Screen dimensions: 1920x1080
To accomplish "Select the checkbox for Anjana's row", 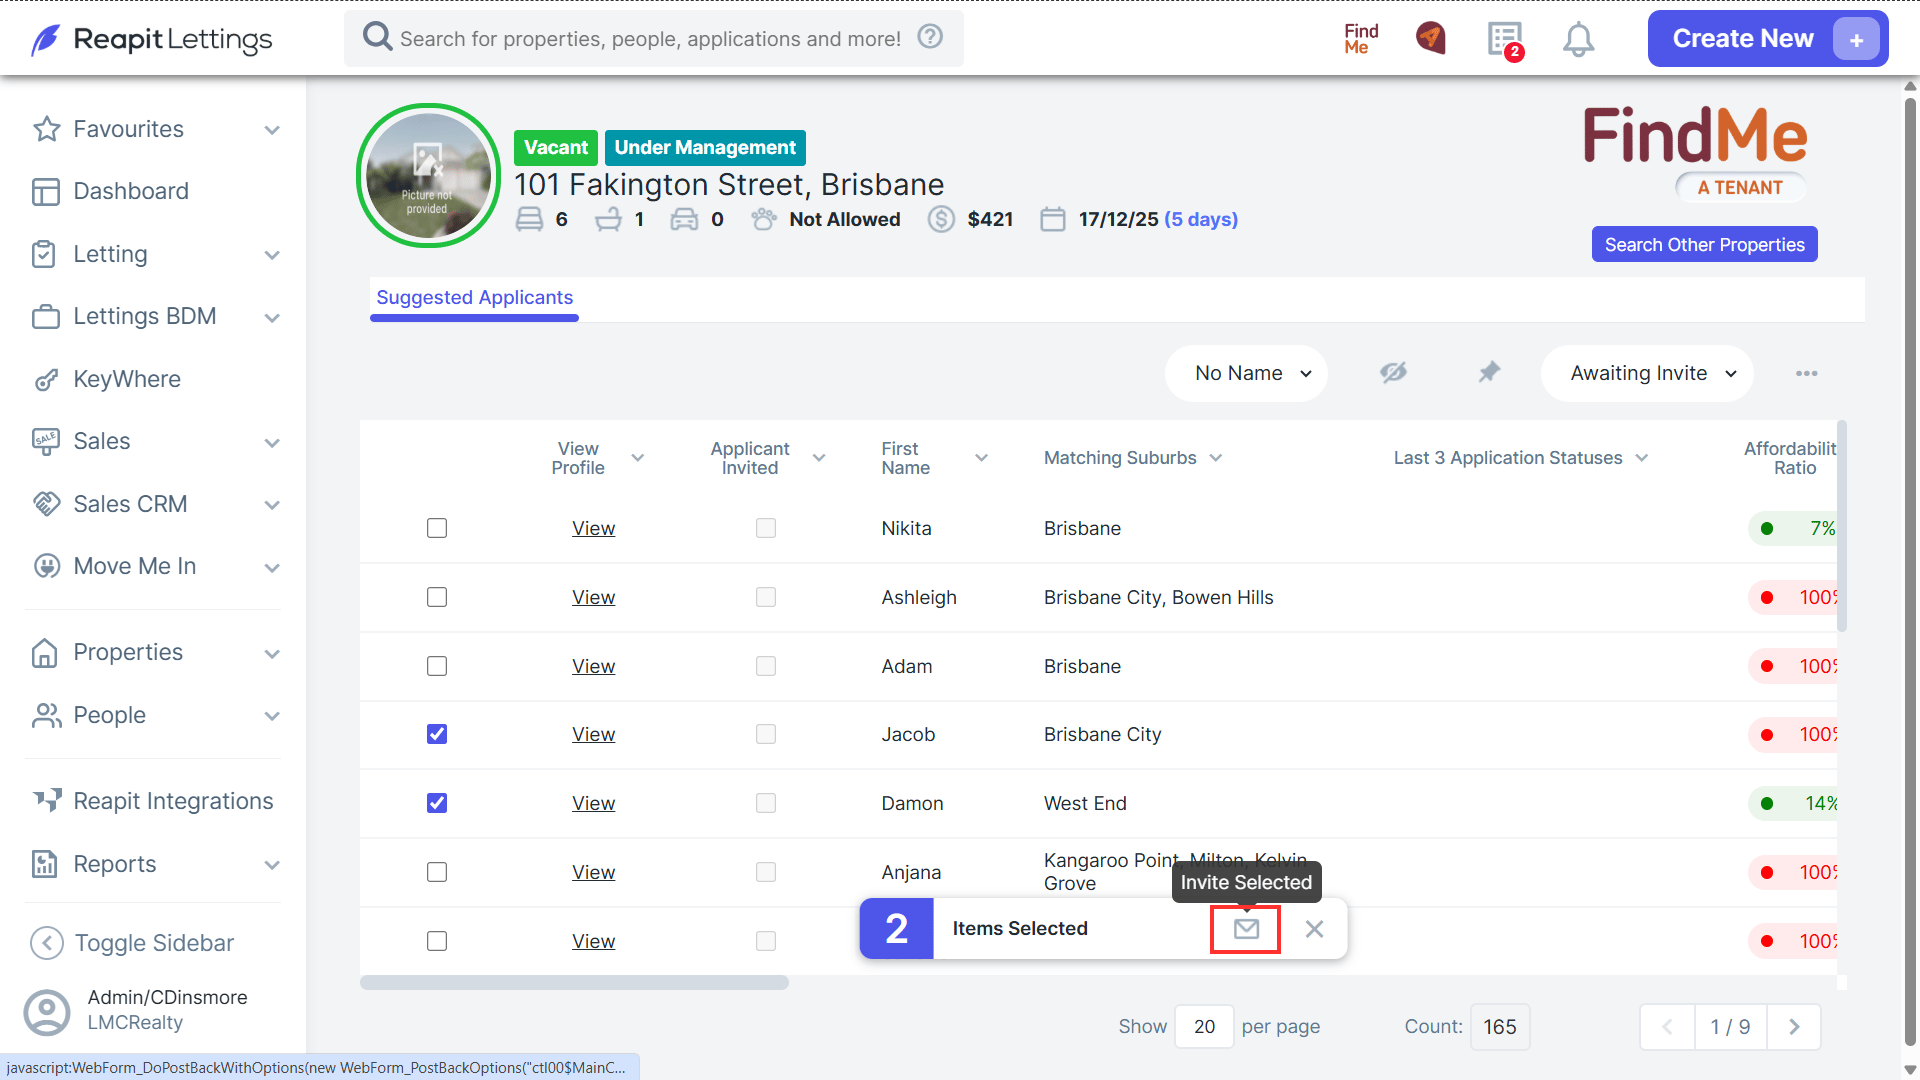I will tap(437, 872).
